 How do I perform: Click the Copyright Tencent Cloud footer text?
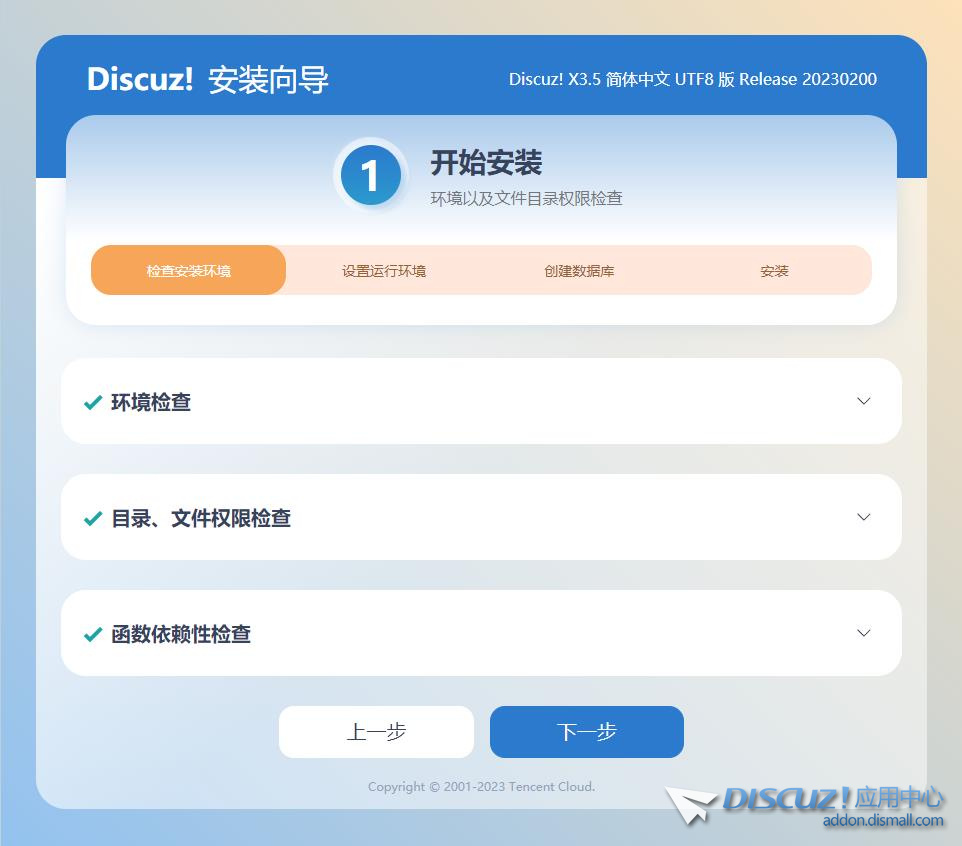click(481, 787)
